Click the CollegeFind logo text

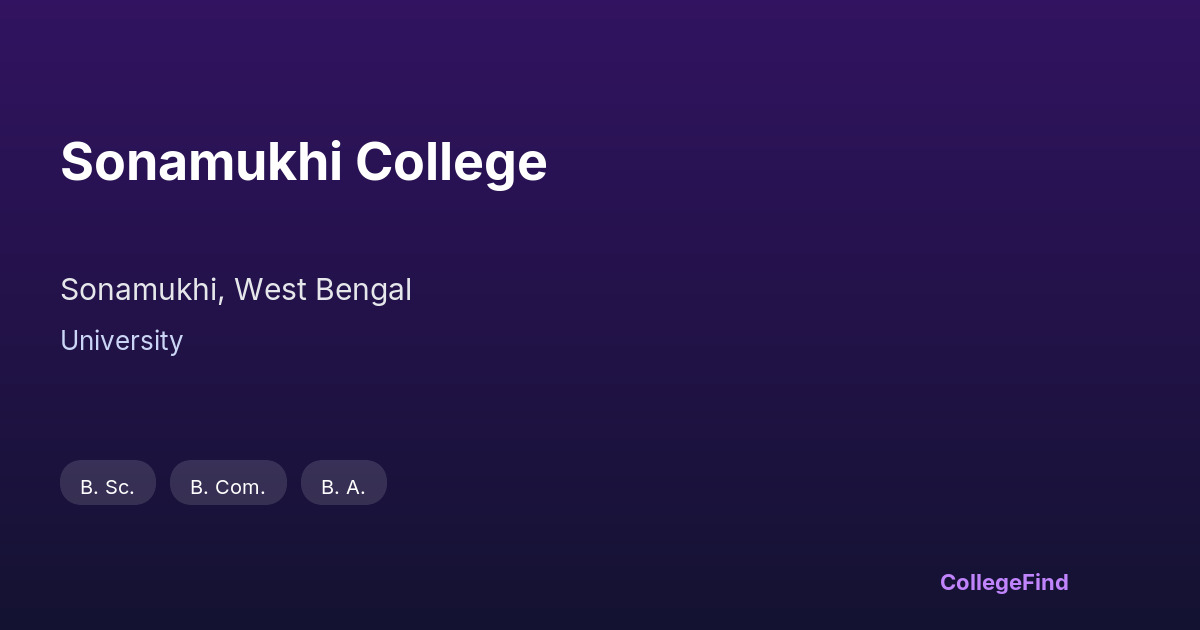click(1004, 582)
